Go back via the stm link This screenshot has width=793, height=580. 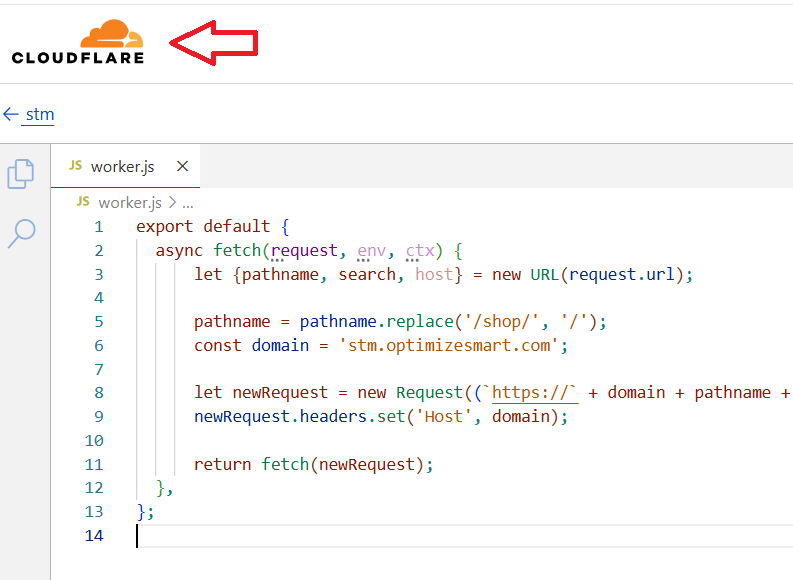pos(40,114)
